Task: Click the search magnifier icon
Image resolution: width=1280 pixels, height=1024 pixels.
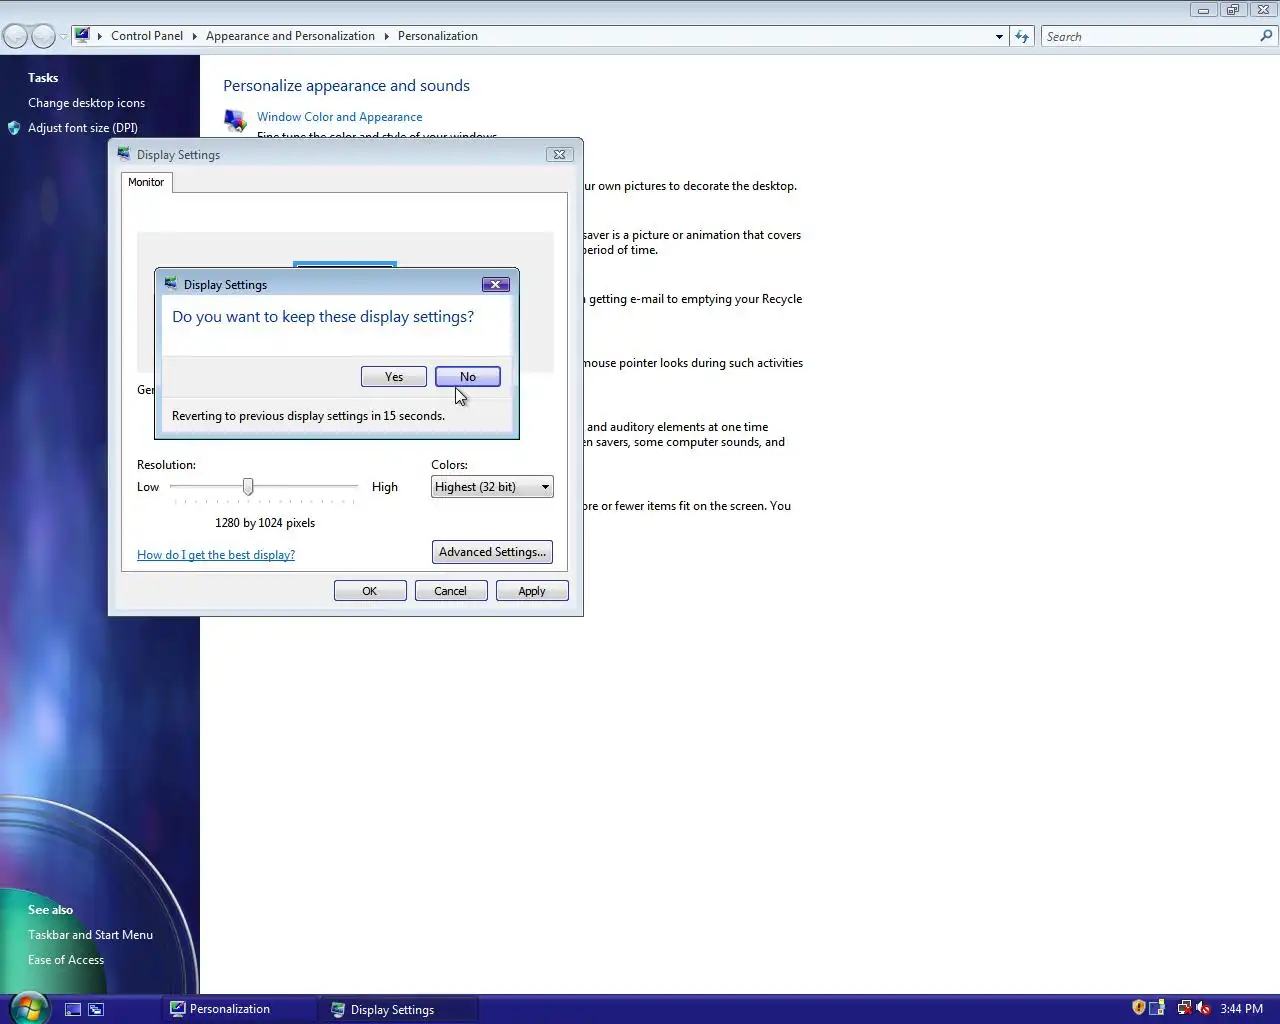Action: [x=1267, y=36]
